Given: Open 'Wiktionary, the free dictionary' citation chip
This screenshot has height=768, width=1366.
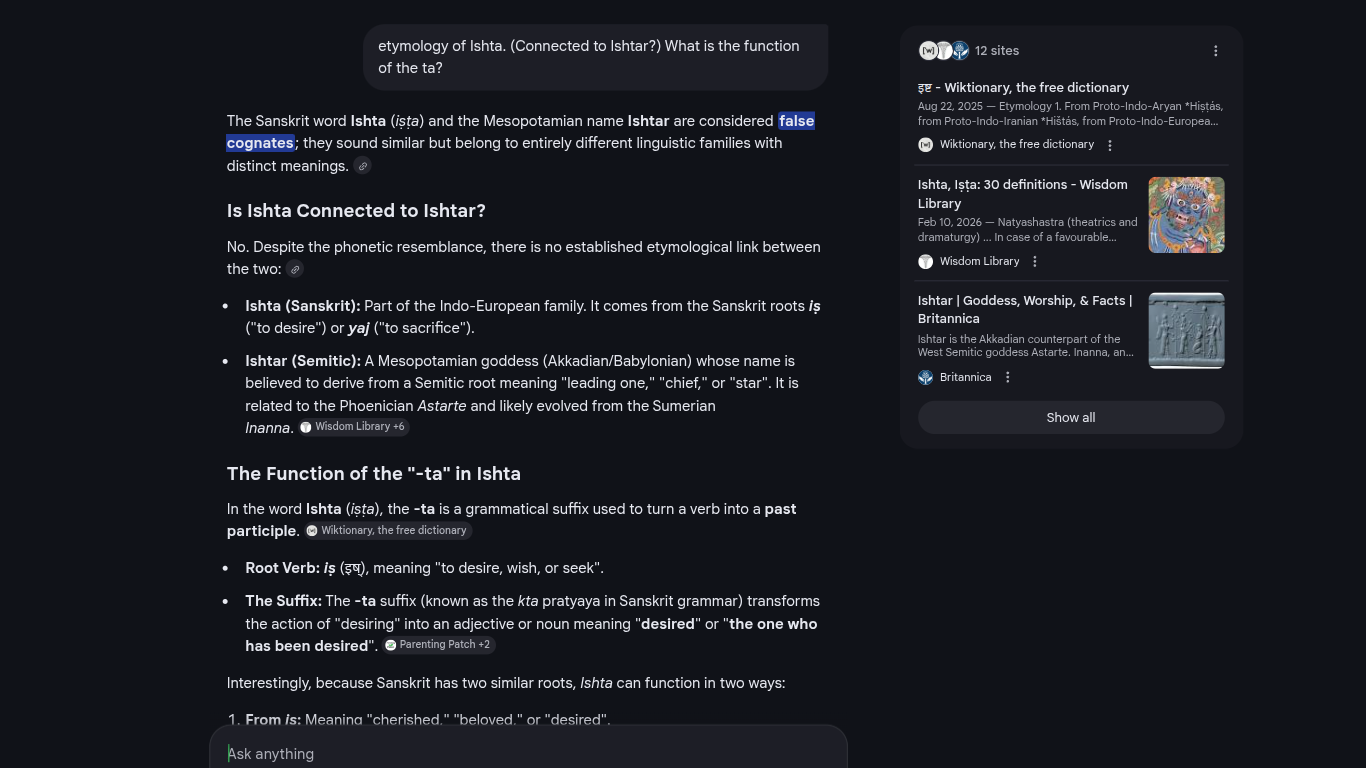Looking at the screenshot, I should click(387, 531).
